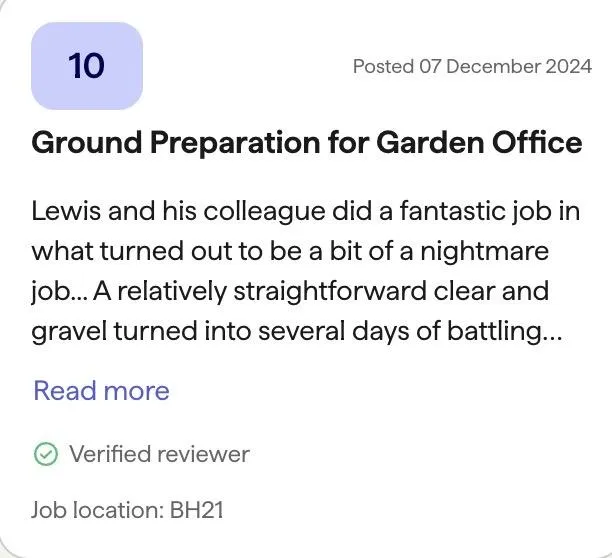Click the number 10 in the rating badge
Image resolution: width=612 pixels, height=558 pixels.
click(87, 66)
